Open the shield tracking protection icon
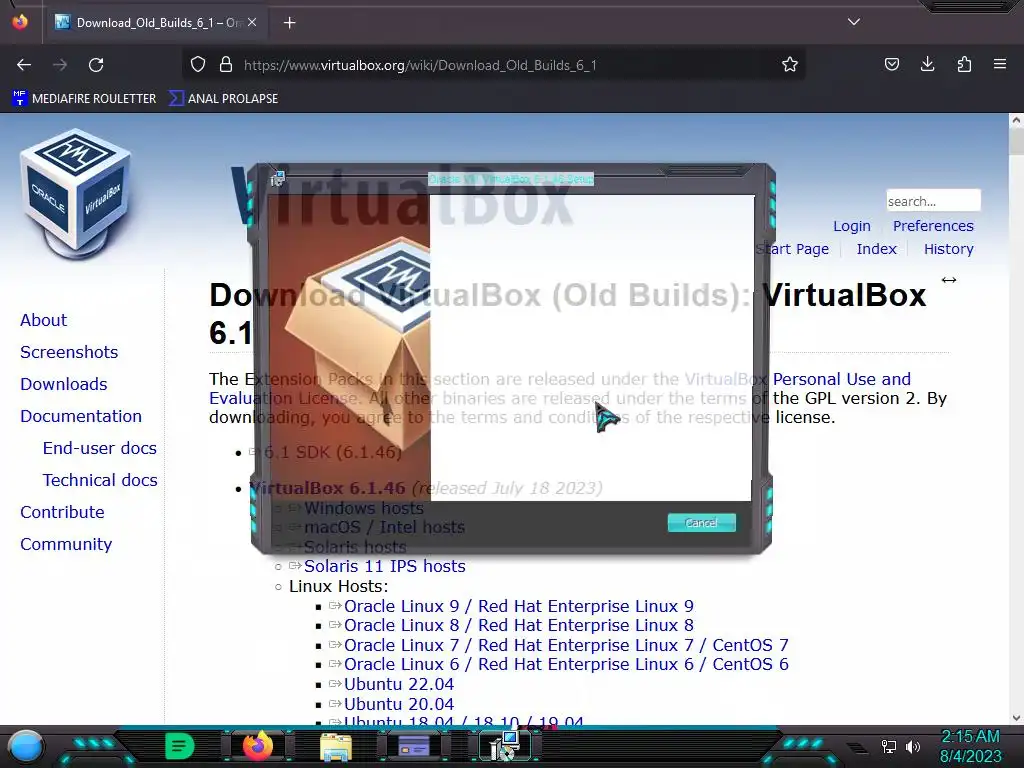The image size is (1024, 768). click(x=198, y=65)
